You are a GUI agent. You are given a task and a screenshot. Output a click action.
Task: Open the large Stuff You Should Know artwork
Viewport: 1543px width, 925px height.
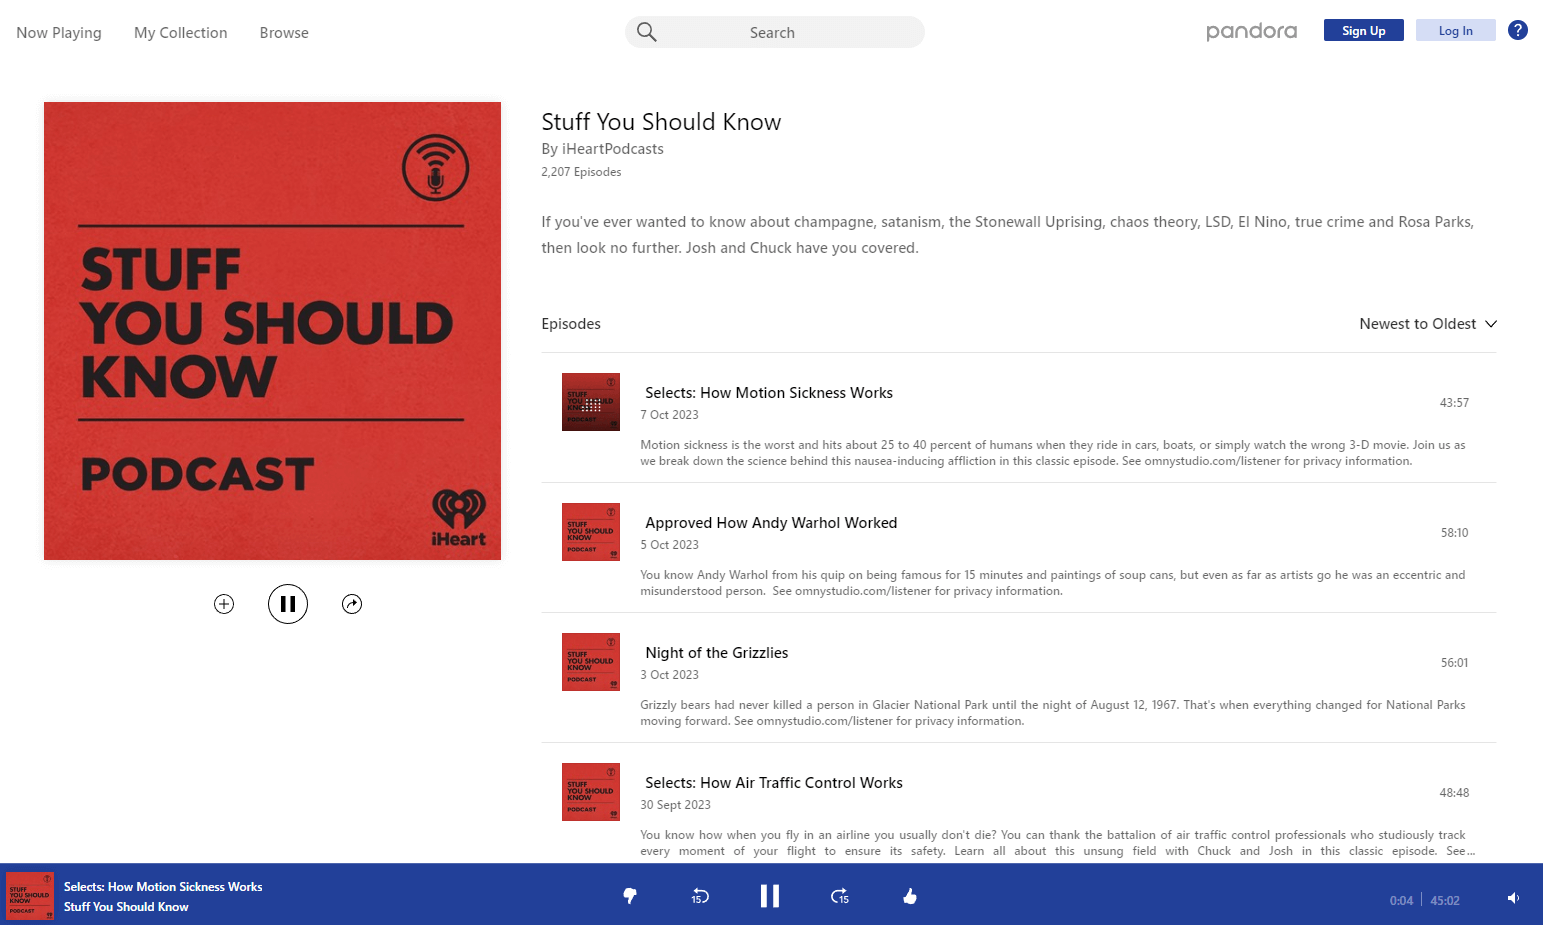tap(272, 331)
